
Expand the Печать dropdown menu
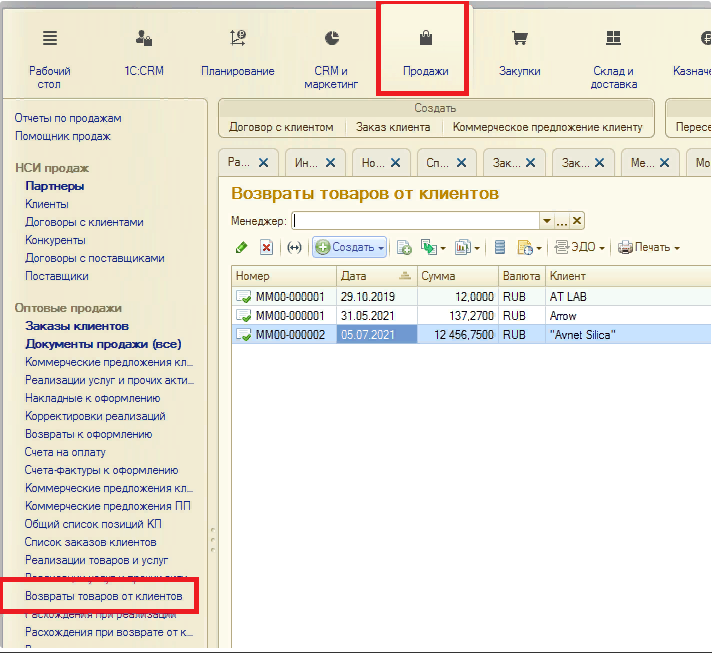pyautogui.click(x=649, y=247)
